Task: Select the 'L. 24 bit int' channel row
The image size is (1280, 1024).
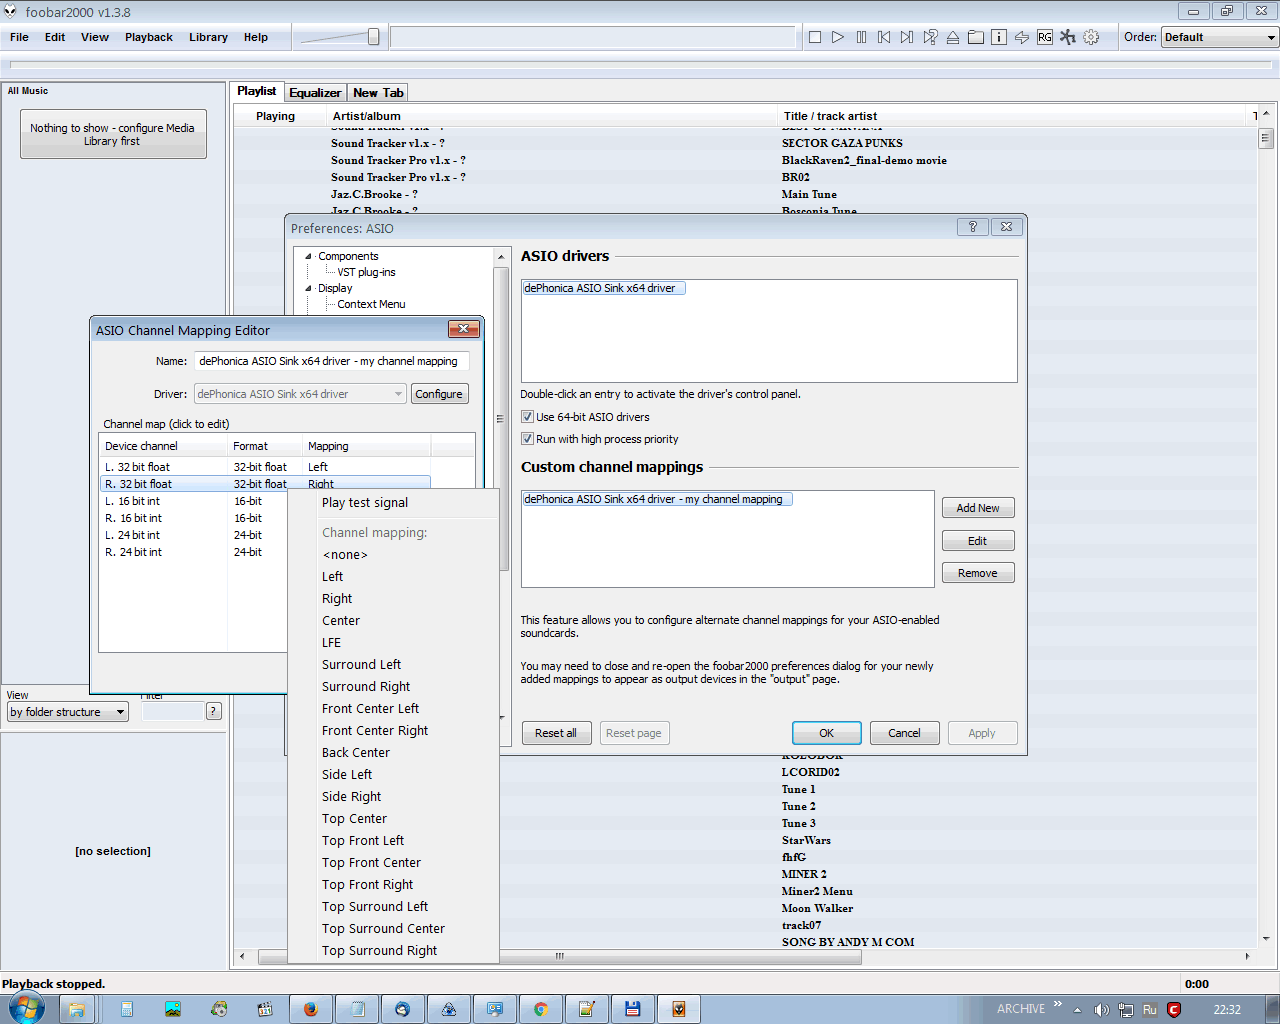Action: (x=195, y=535)
